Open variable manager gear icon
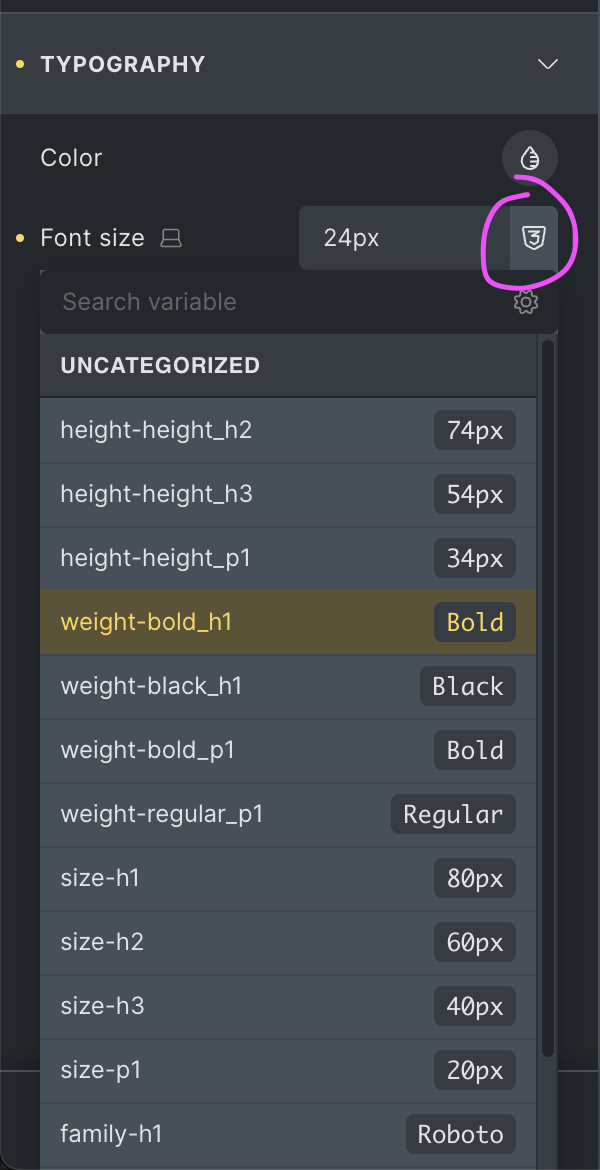600x1170 pixels. (x=526, y=302)
